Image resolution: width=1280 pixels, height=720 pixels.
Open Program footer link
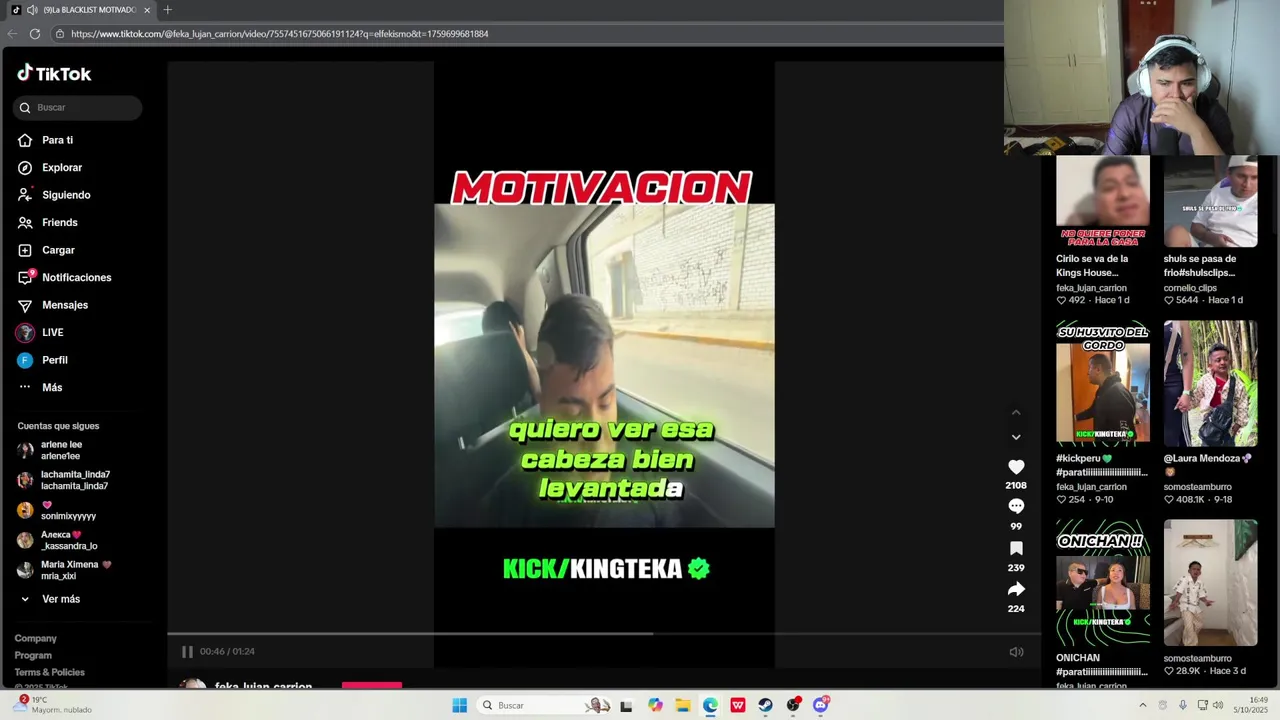[x=33, y=655]
